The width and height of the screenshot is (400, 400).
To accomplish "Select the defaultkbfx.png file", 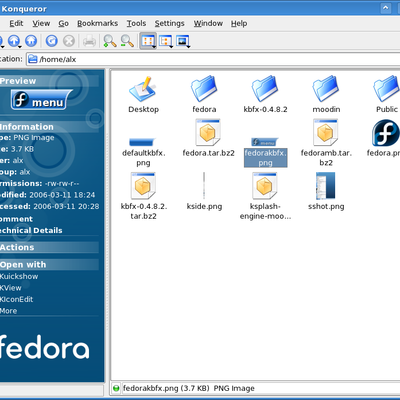I will [143, 153].
